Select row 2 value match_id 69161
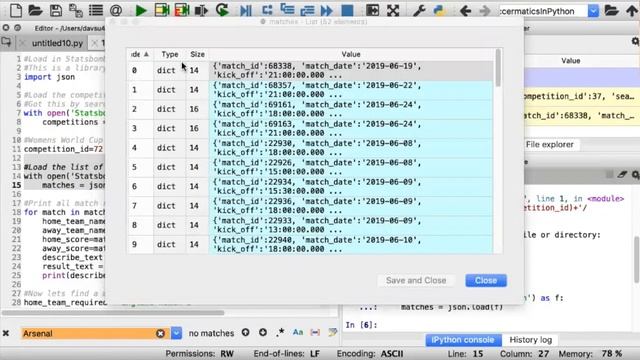The width and height of the screenshot is (640, 360). [x=351, y=109]
